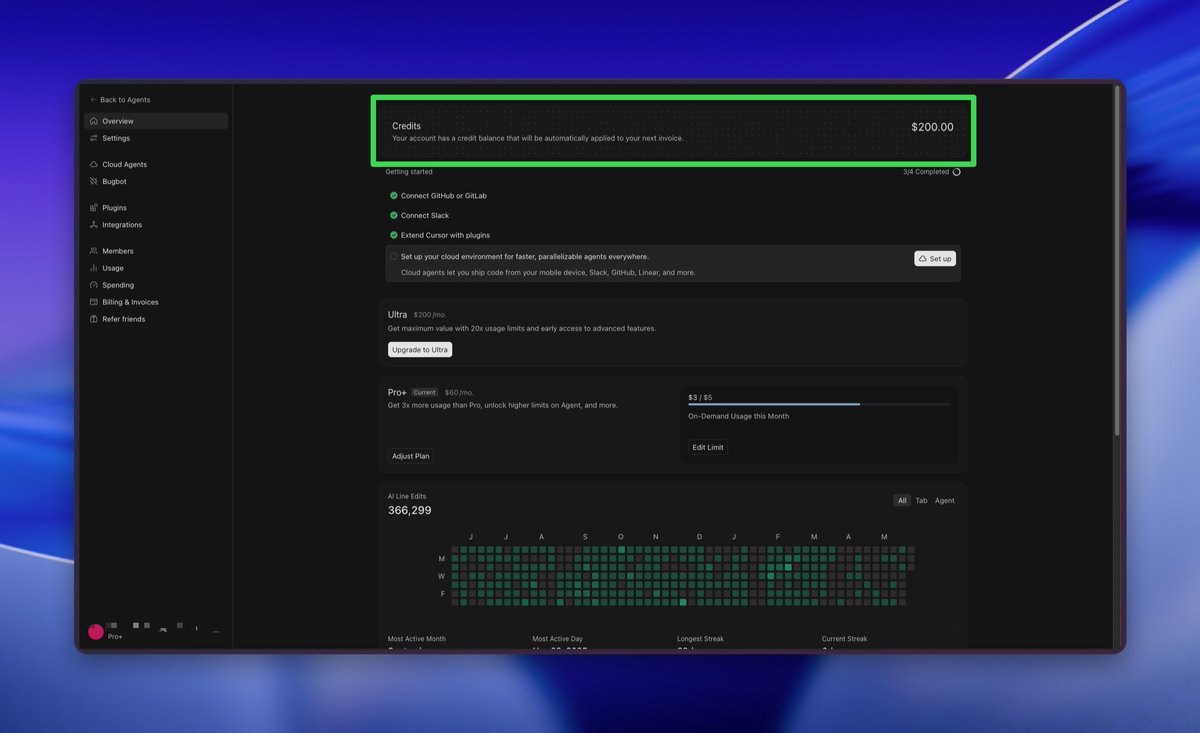Click the $200.00 credit balance
Viewport: 1200px width, 733px height.
point(932,127)
